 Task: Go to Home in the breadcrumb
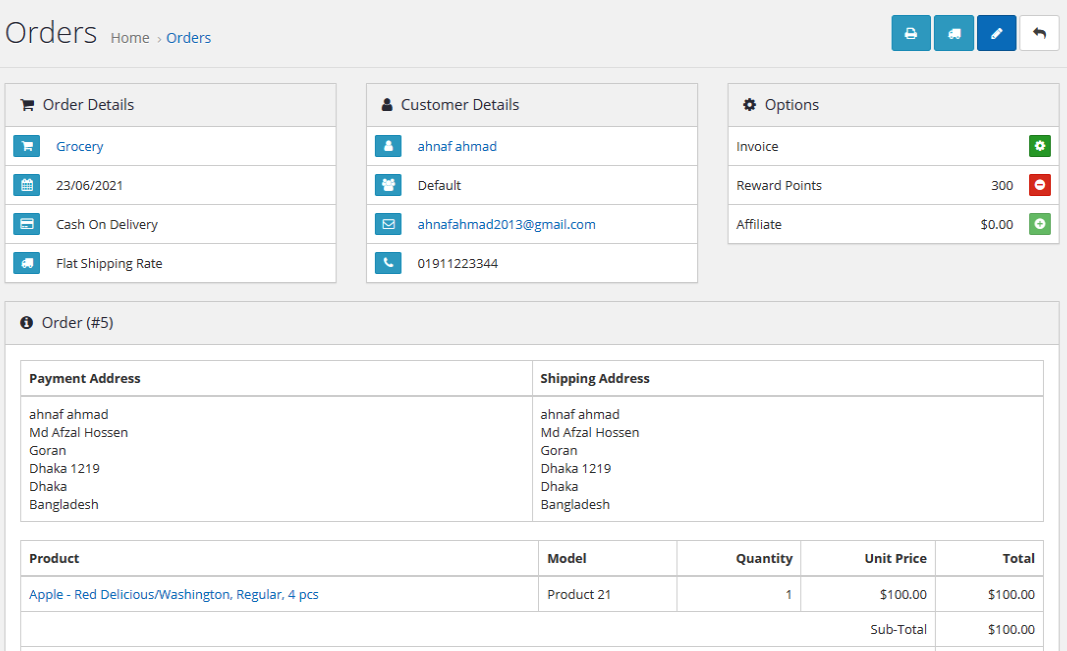[x=130, y=38]
